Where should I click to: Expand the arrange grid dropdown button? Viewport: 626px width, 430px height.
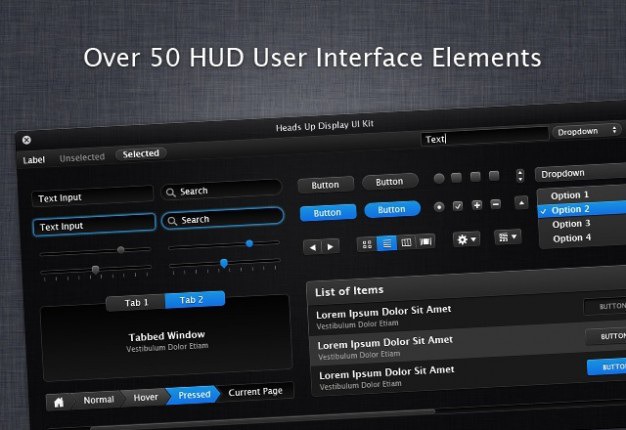tap(507, 237)
